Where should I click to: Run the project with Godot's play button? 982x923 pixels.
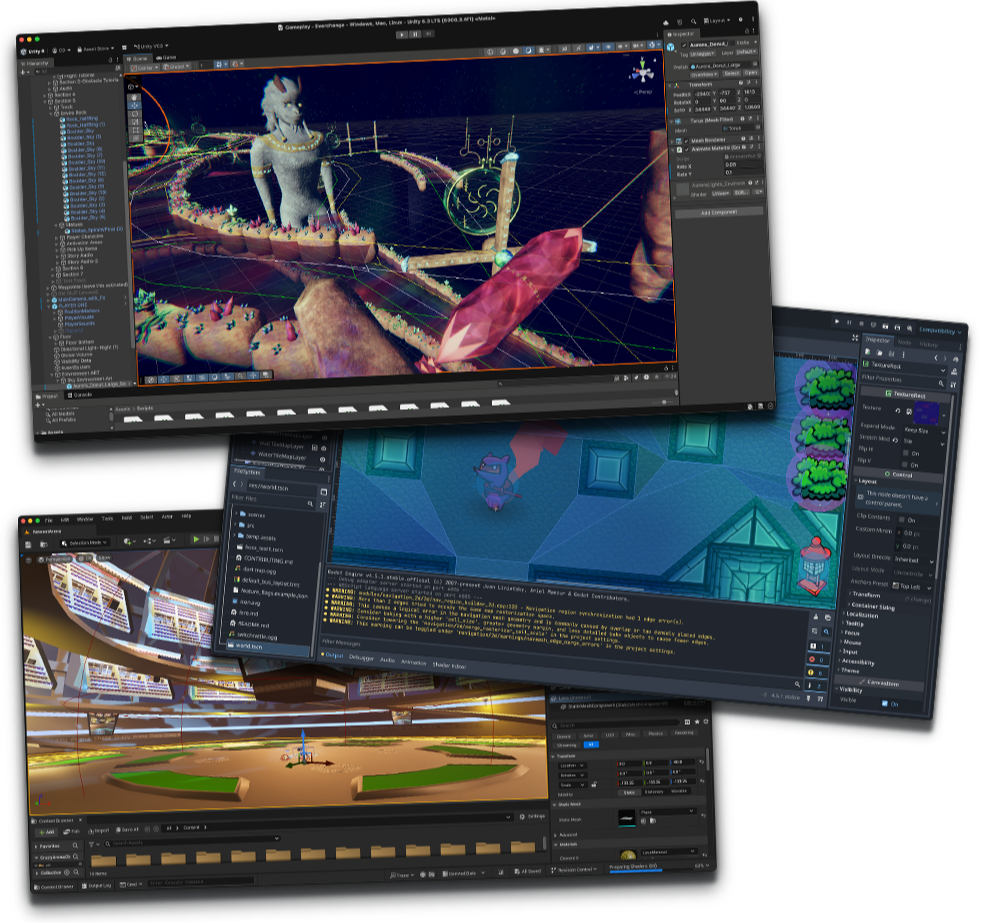point(837,321)
